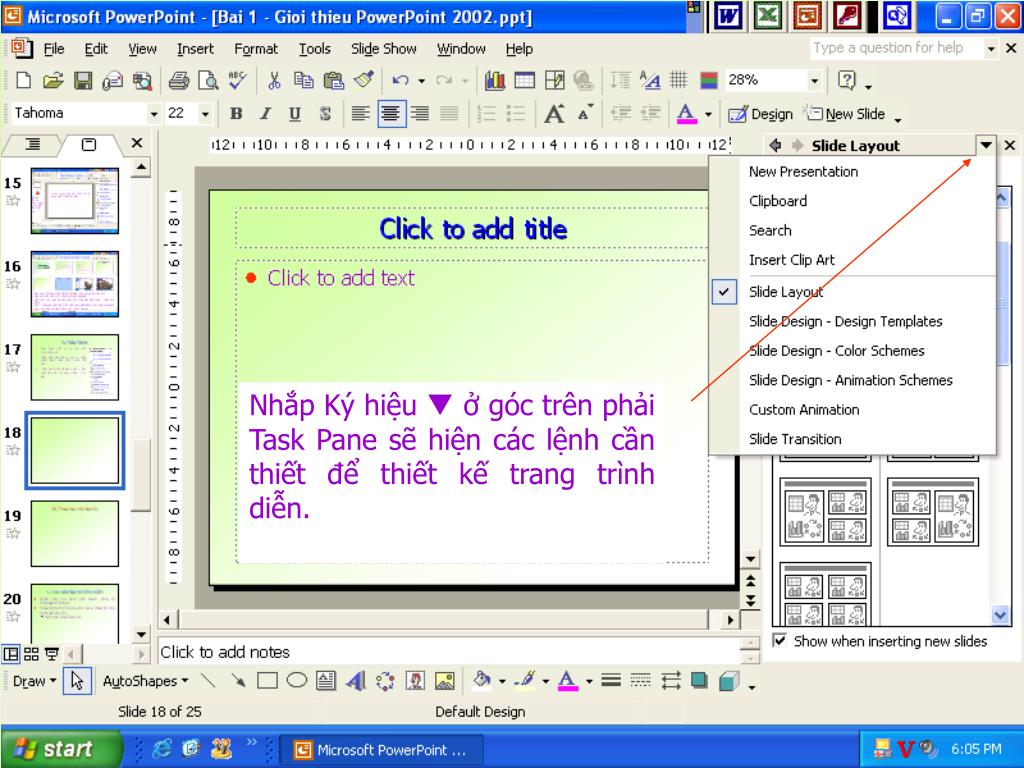This screenshot has height=768, width=1024.
Task: Open Print Preview icon
Action: click(x=208, y=81)
